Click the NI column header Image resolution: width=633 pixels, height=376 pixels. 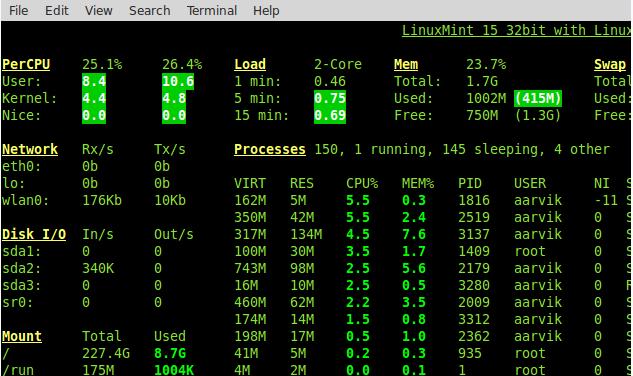602,183
